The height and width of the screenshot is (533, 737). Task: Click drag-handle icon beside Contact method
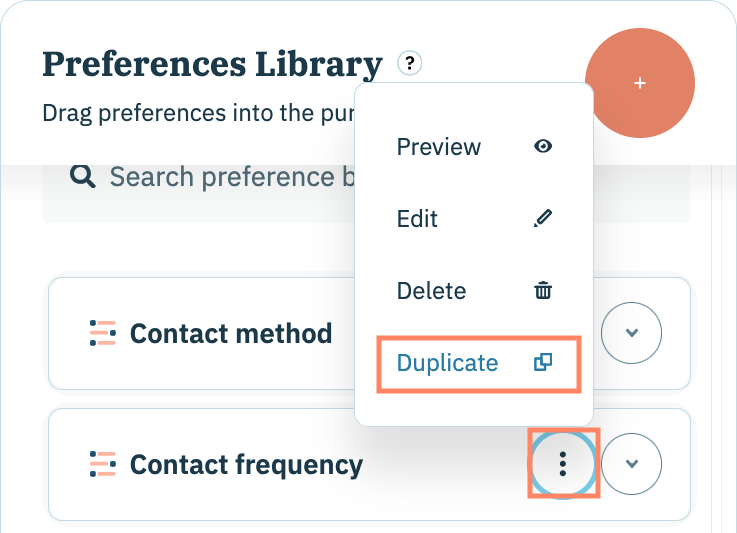click(x=102, y=333)
